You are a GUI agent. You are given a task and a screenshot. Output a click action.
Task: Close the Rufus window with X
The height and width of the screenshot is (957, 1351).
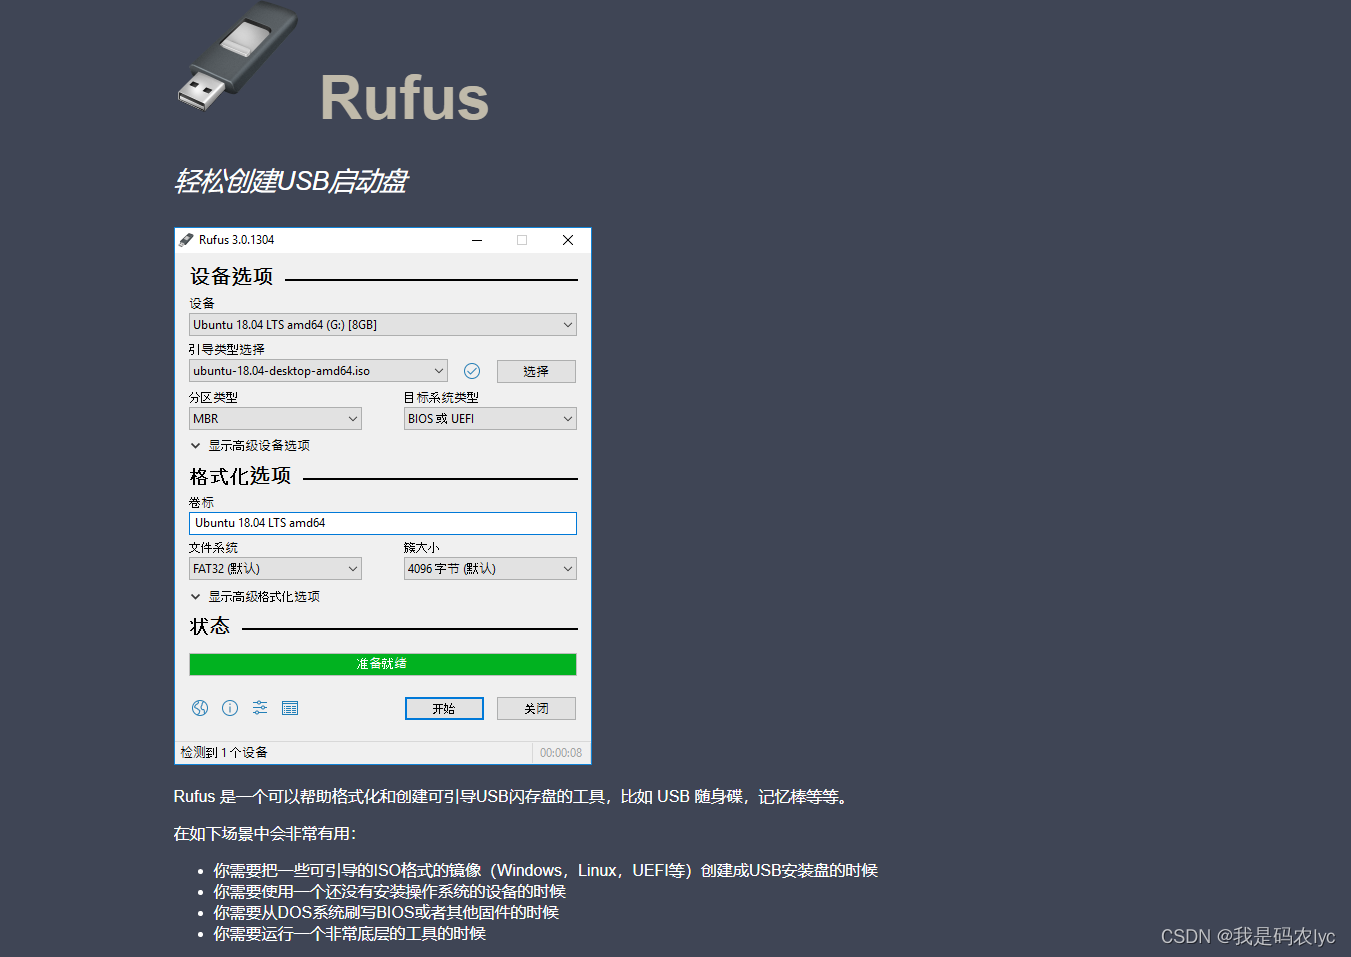tap(568, 240)
